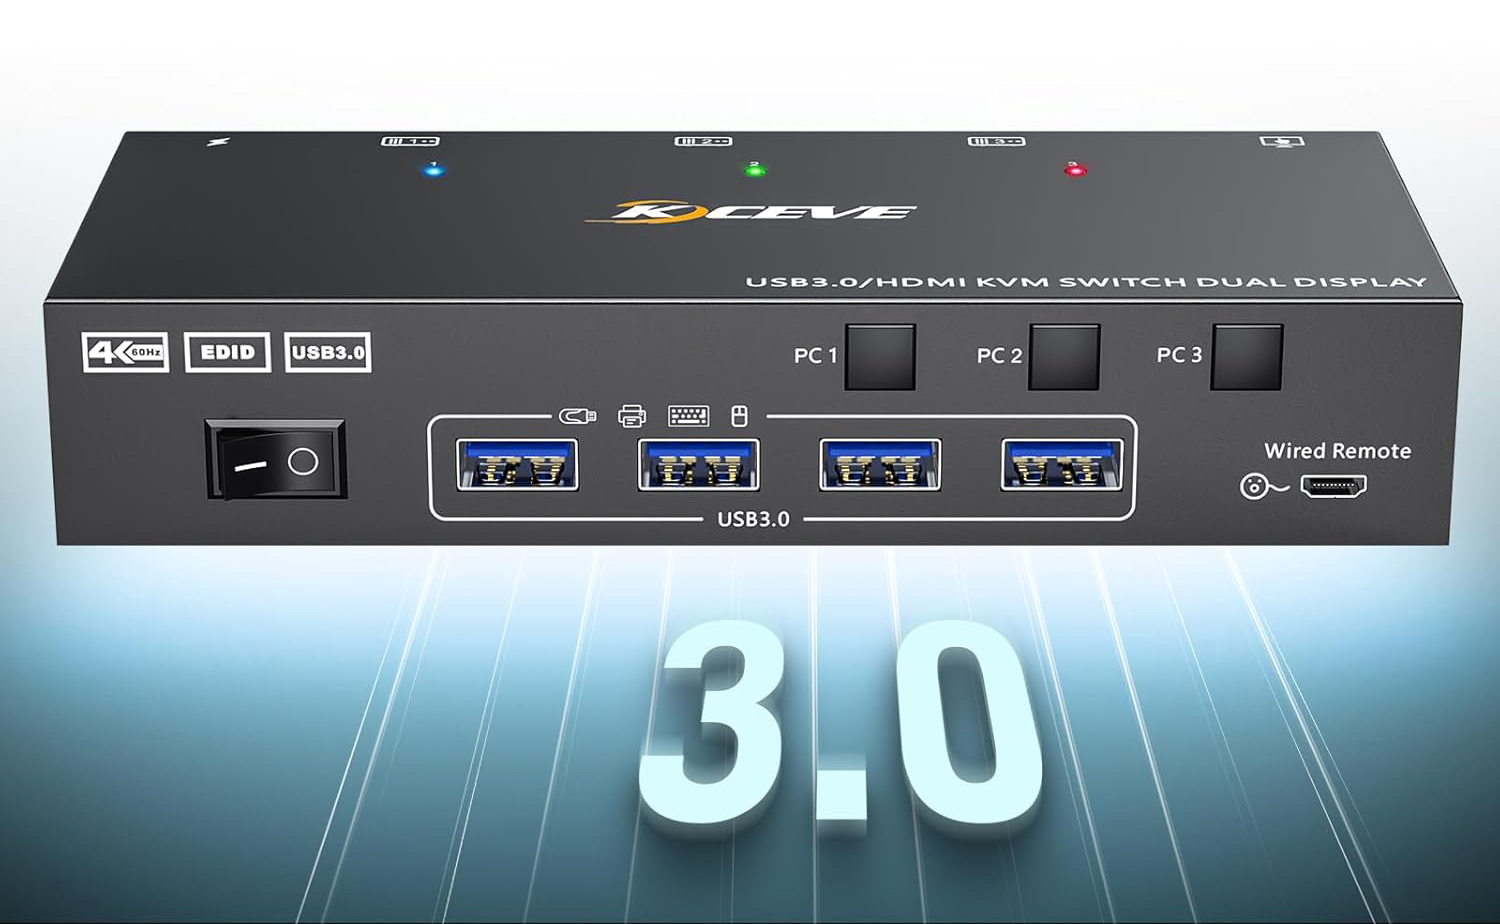Click the mouse icon above the USB ports

click(x=739, y=416)
